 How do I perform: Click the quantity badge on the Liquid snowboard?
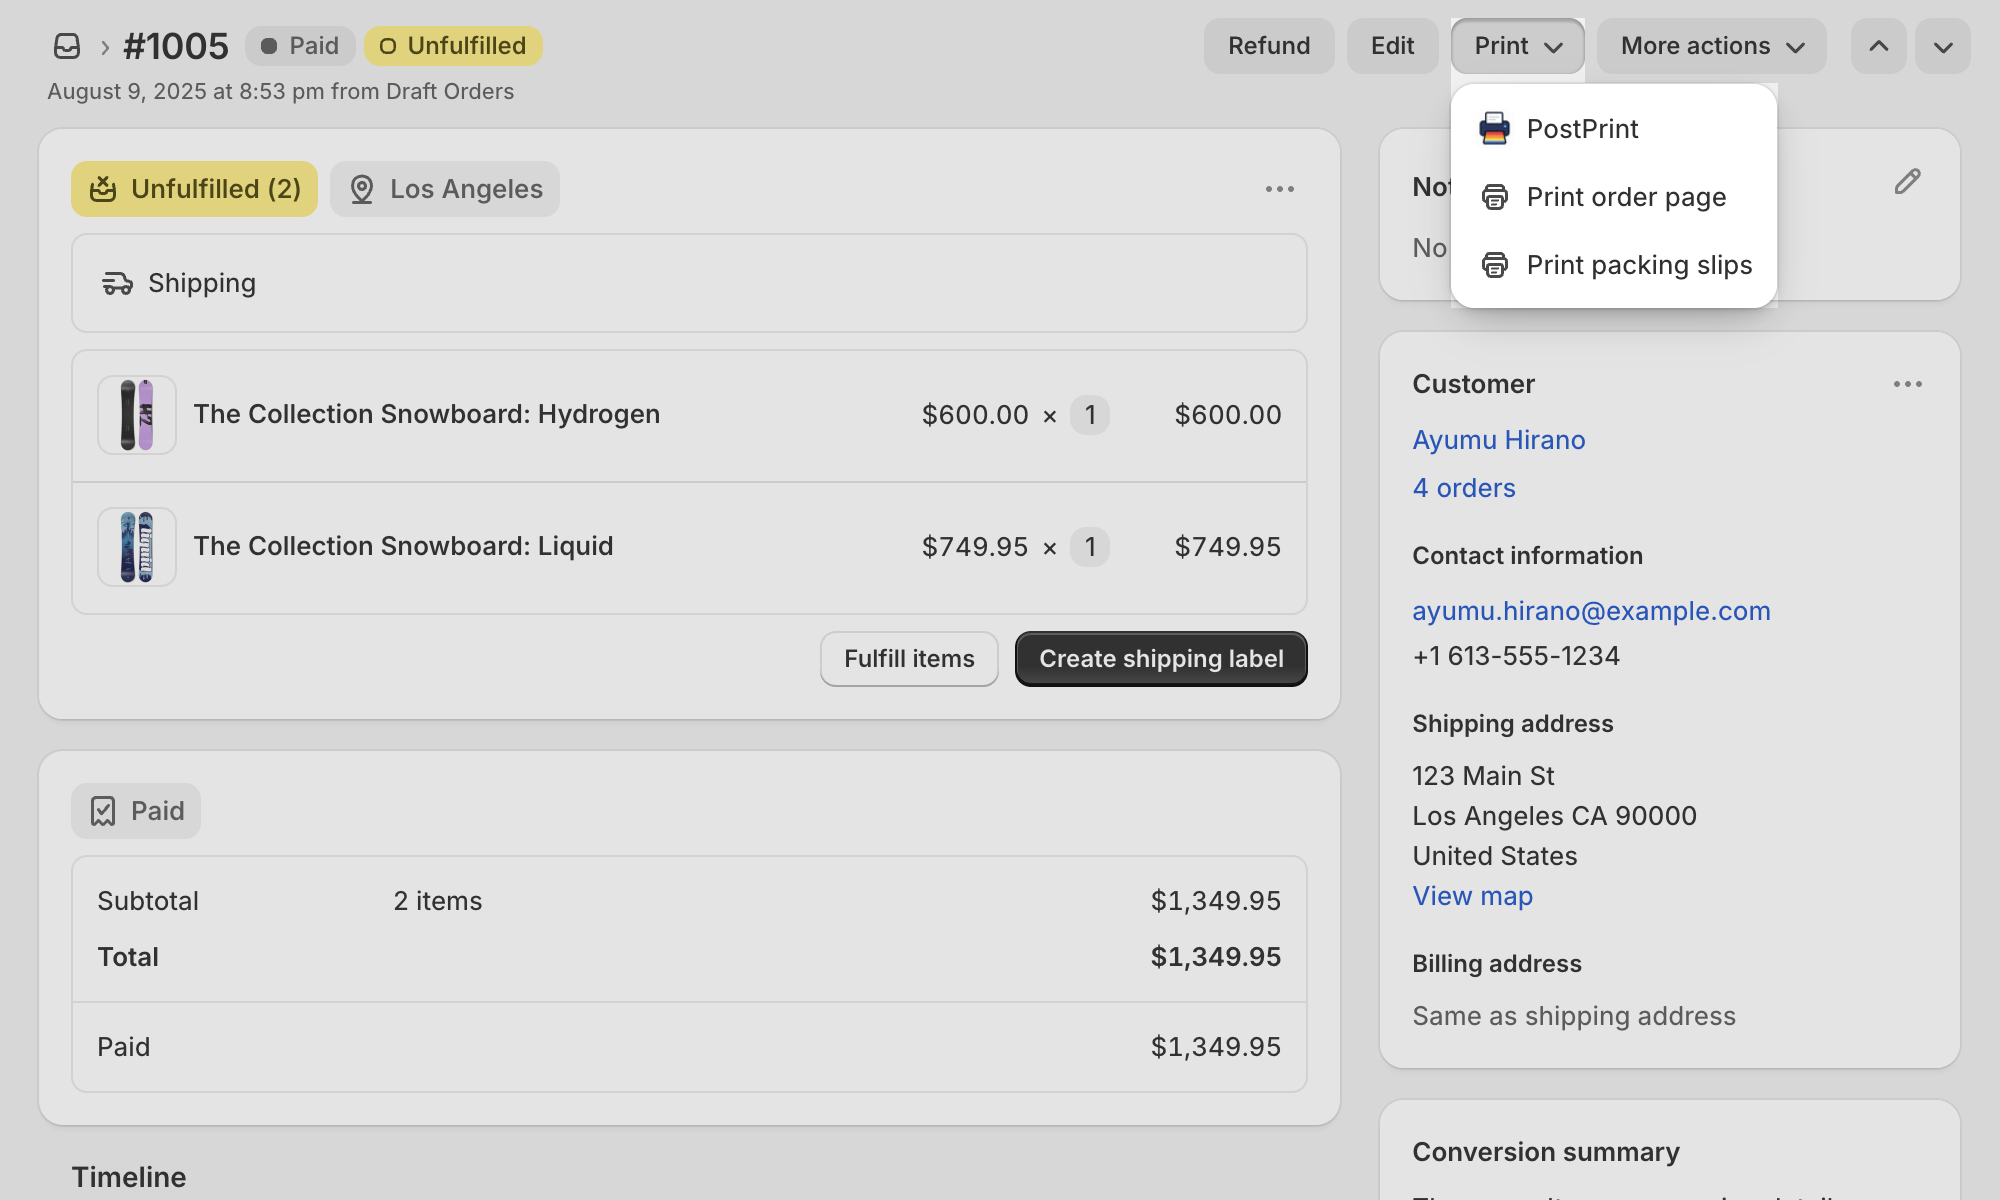tap(1090, 547)
